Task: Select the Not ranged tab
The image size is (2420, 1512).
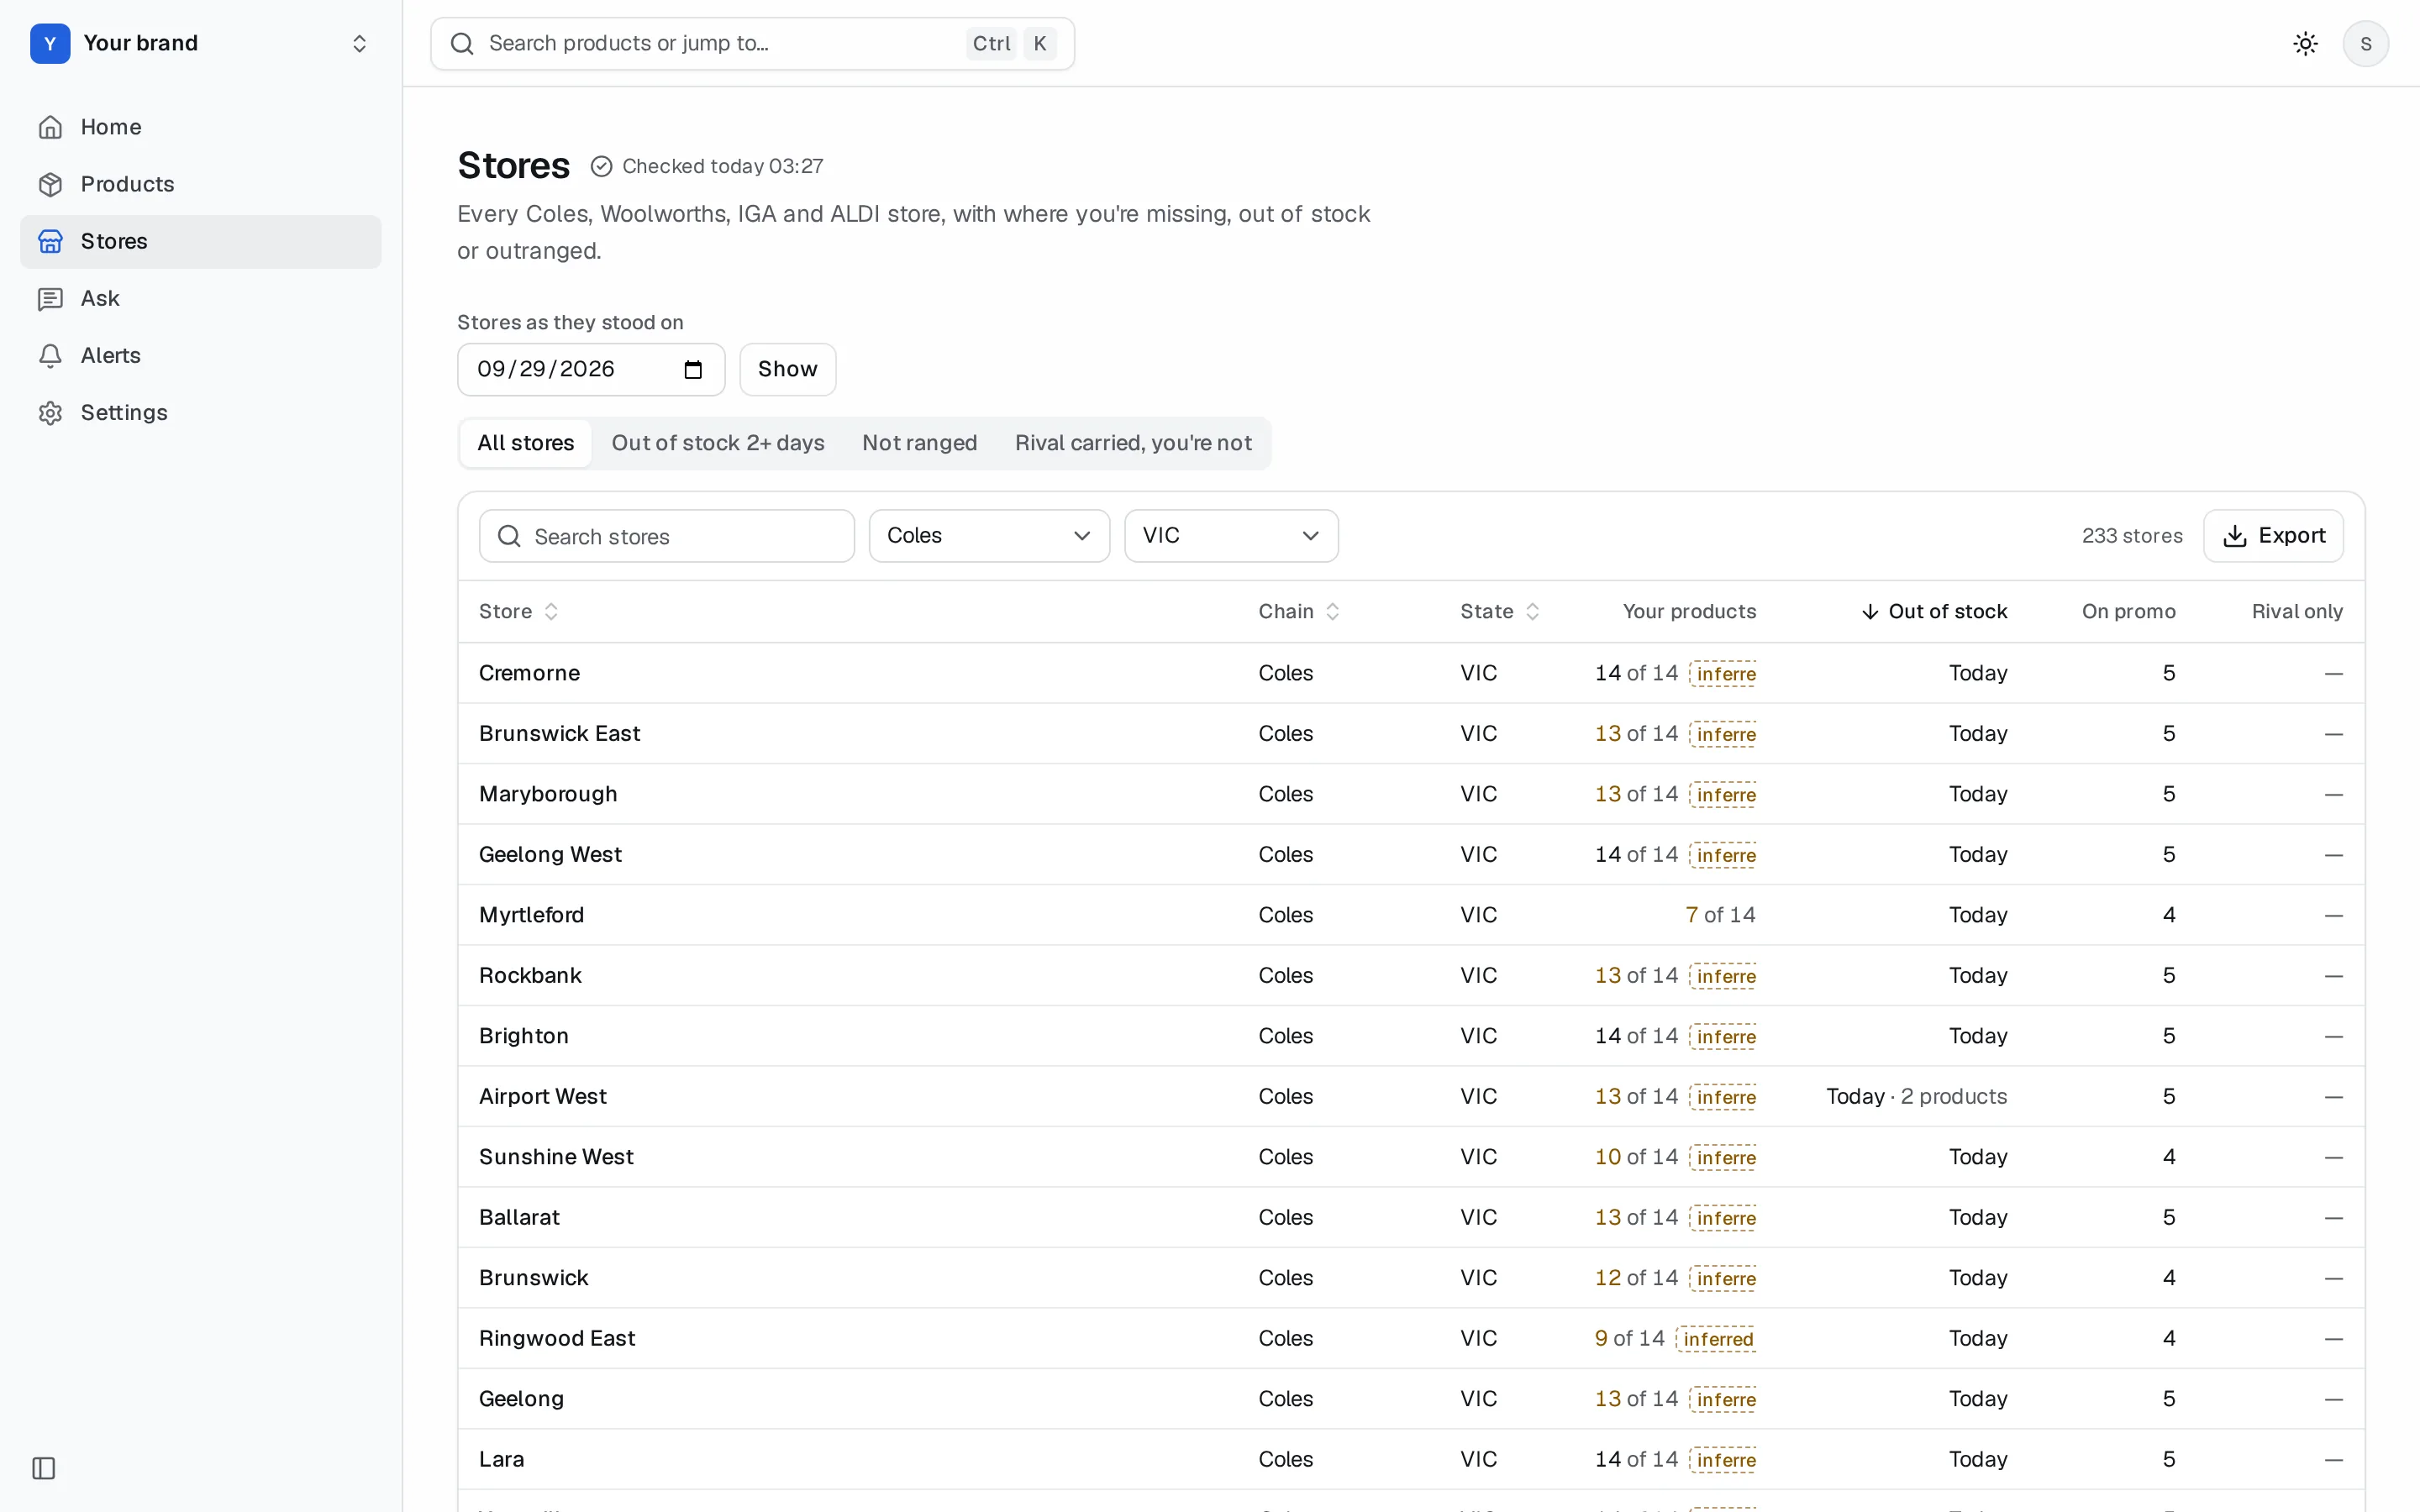Action: pyautogui.click(x=919, y=443)
